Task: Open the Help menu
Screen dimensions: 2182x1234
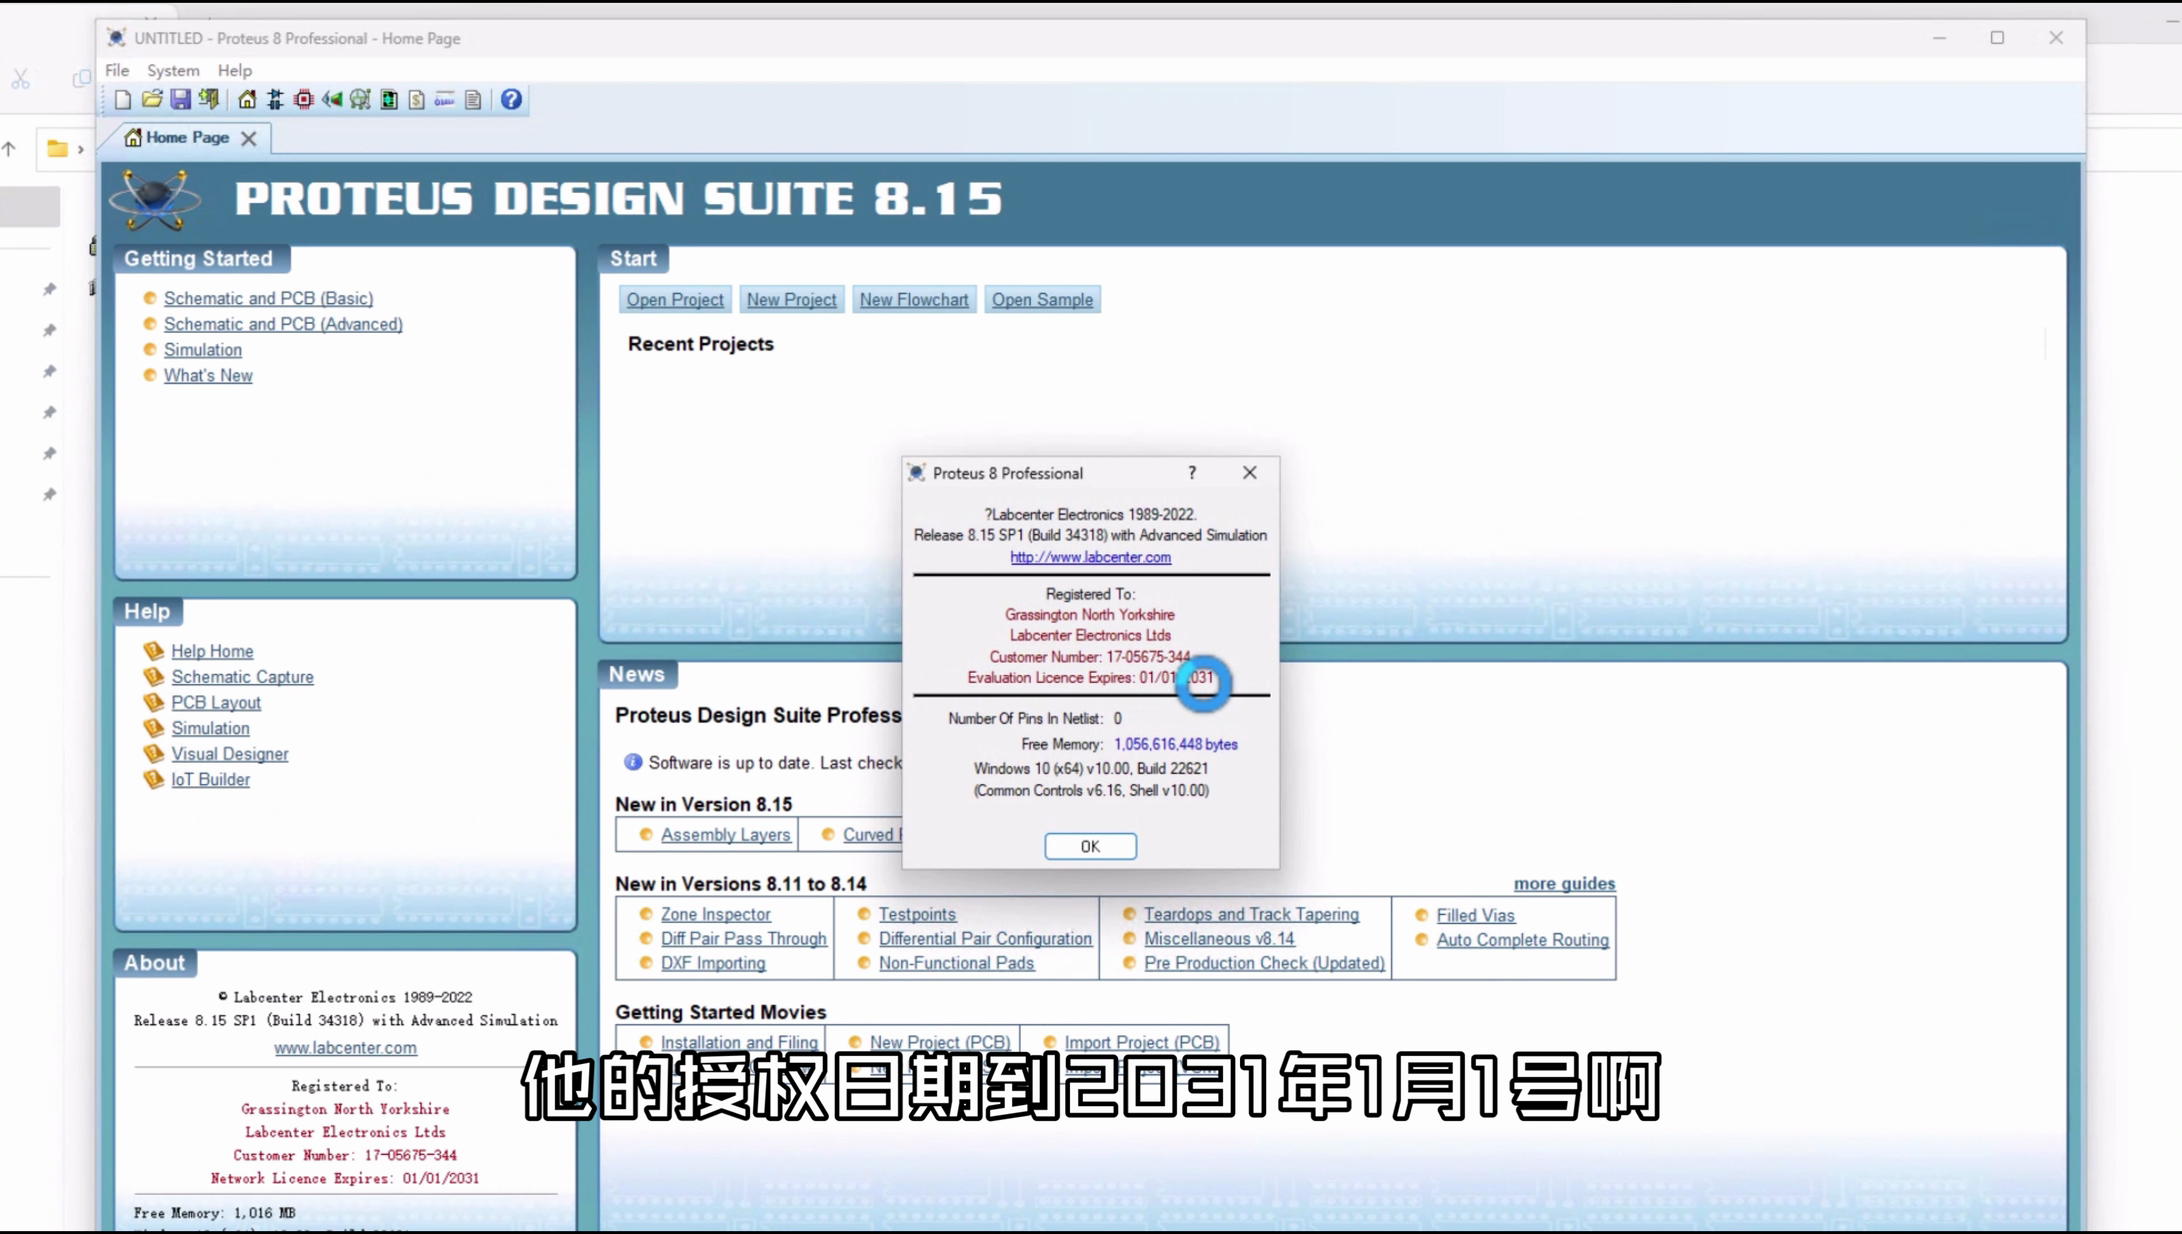Action: pyautogui.click(x=235, y=70)
